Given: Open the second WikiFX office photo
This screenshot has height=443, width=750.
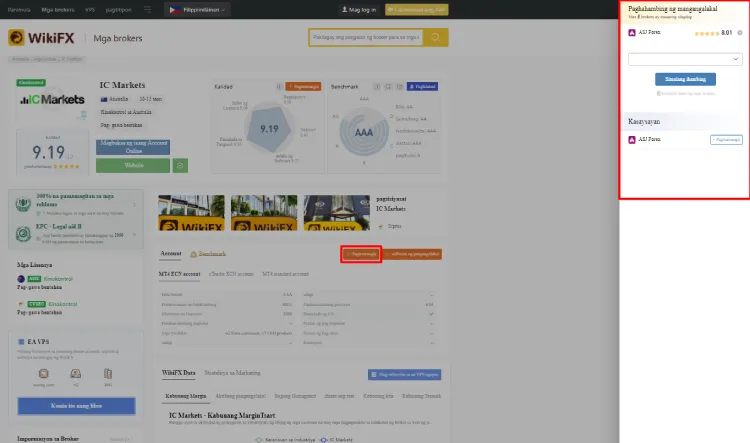Looking at the screenshot, I should pyautogui.click(x=264, y=213).
